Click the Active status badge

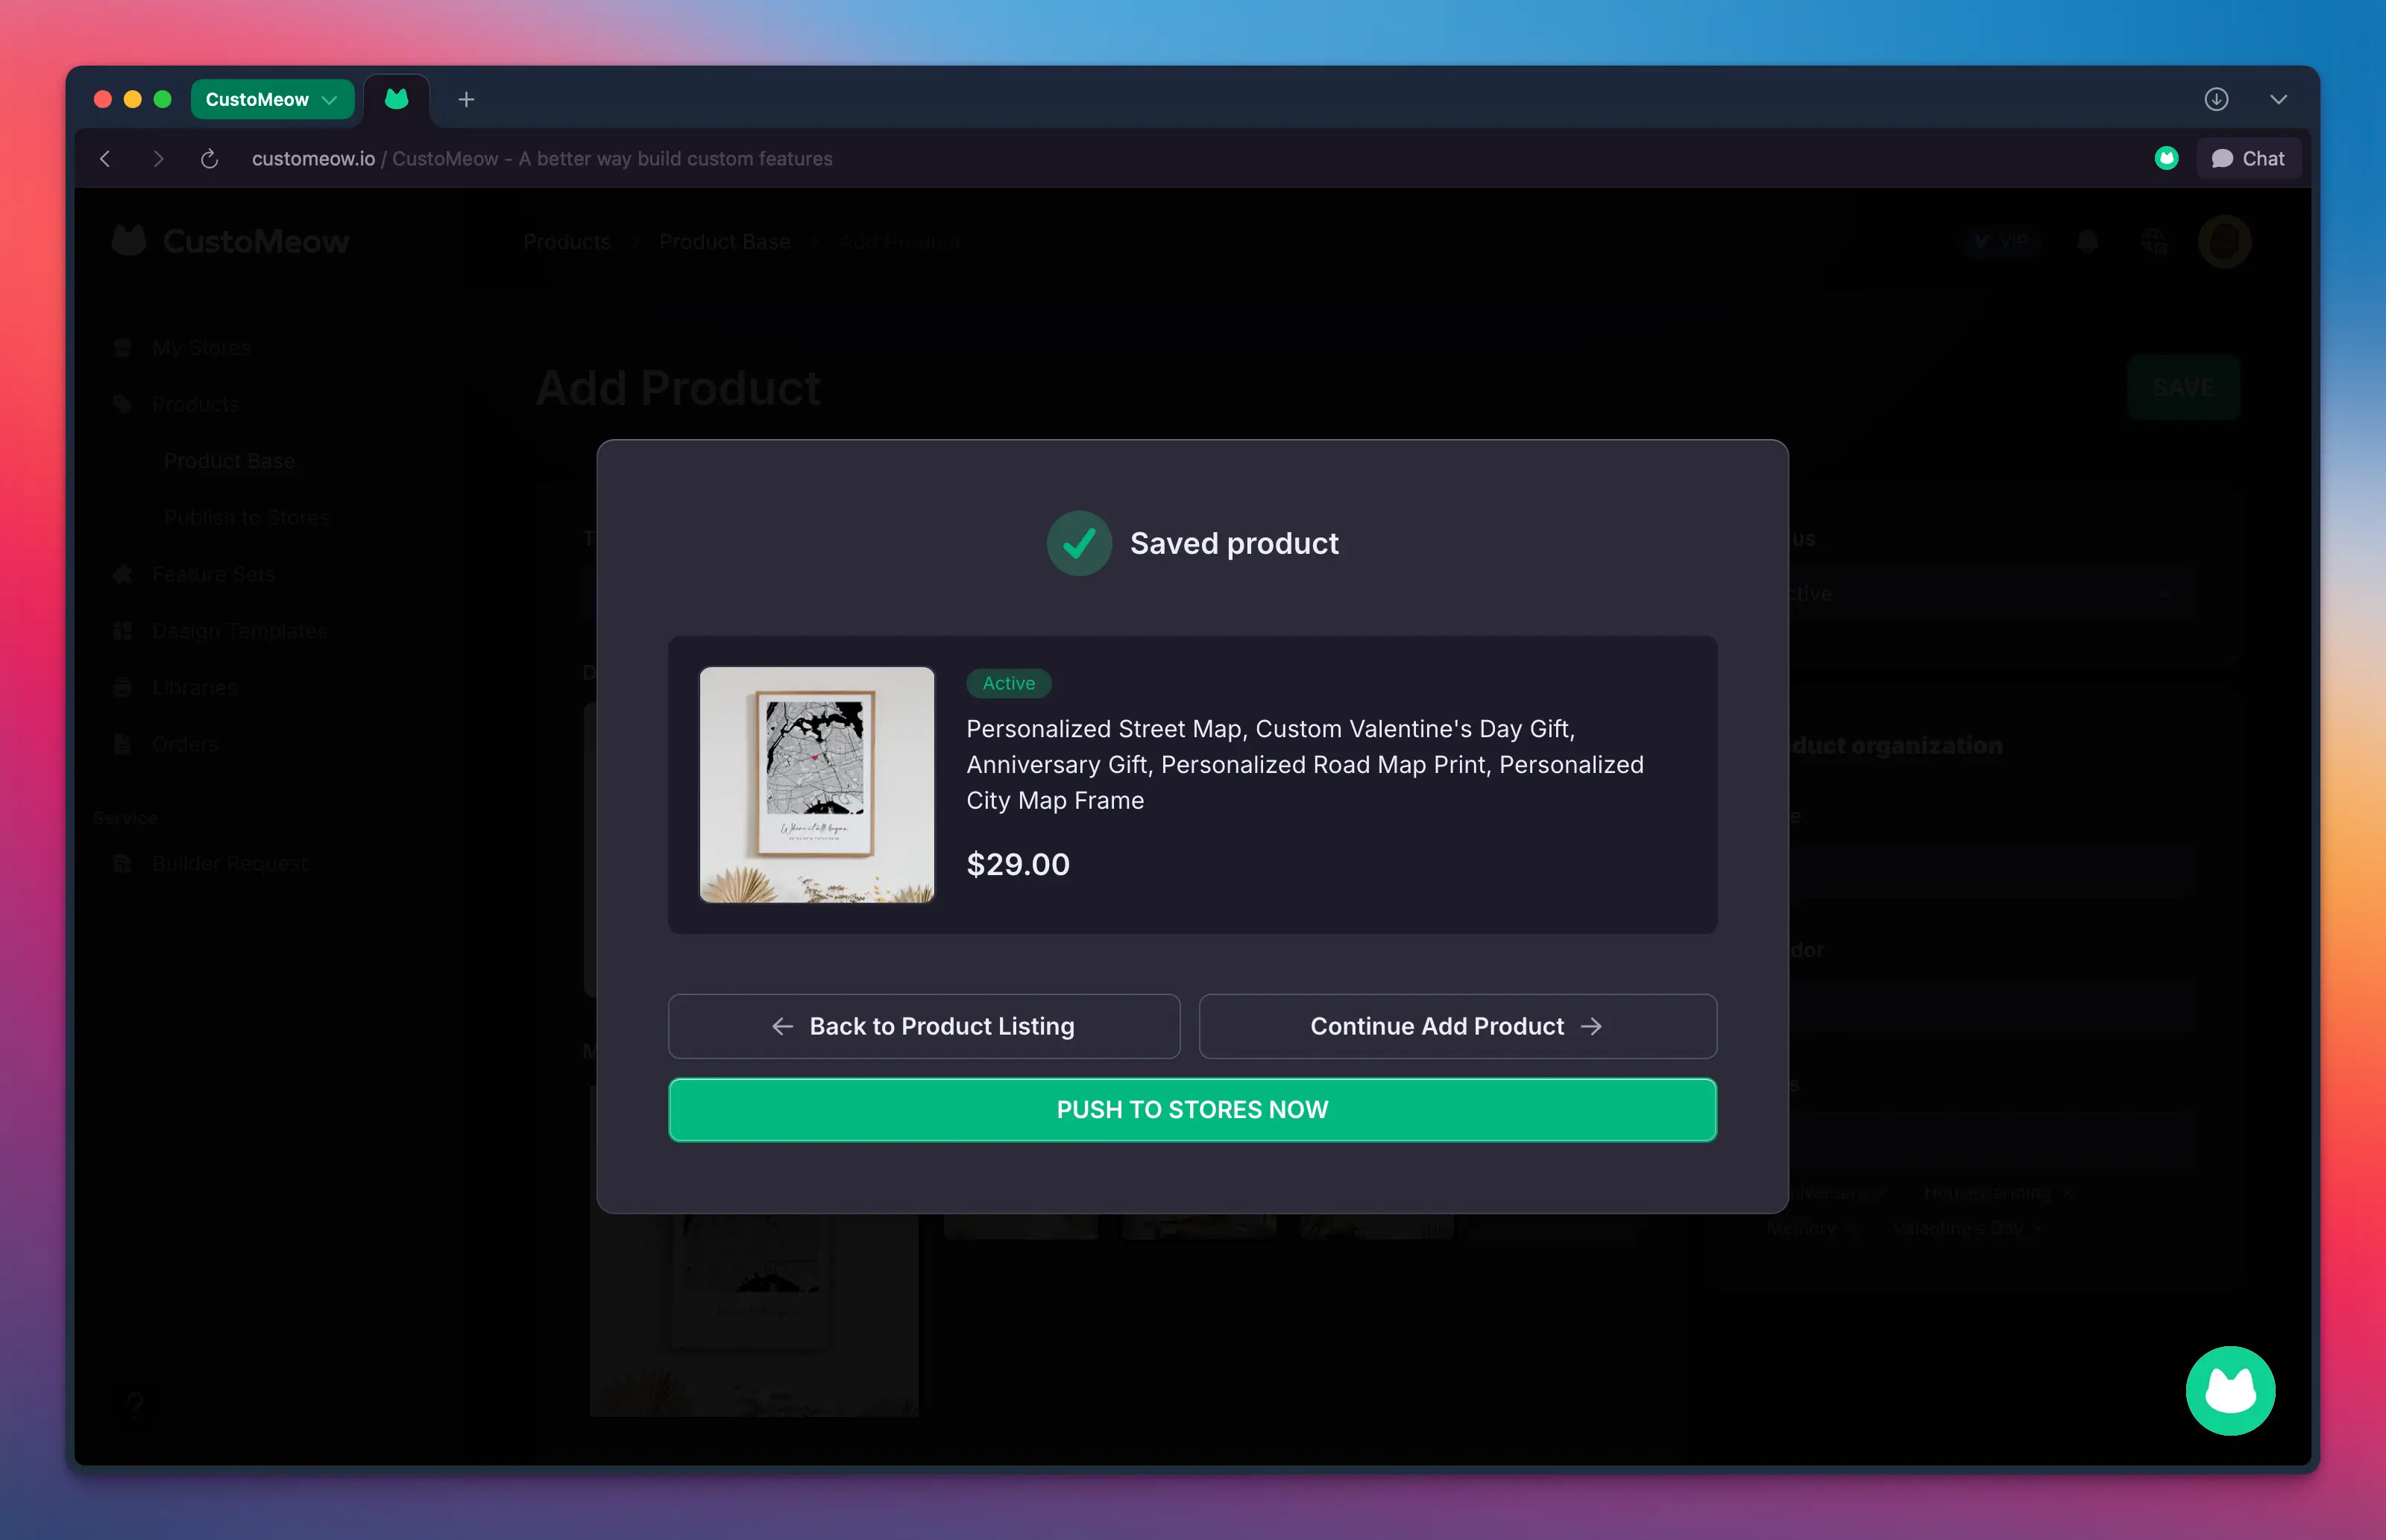[1008, 683]
